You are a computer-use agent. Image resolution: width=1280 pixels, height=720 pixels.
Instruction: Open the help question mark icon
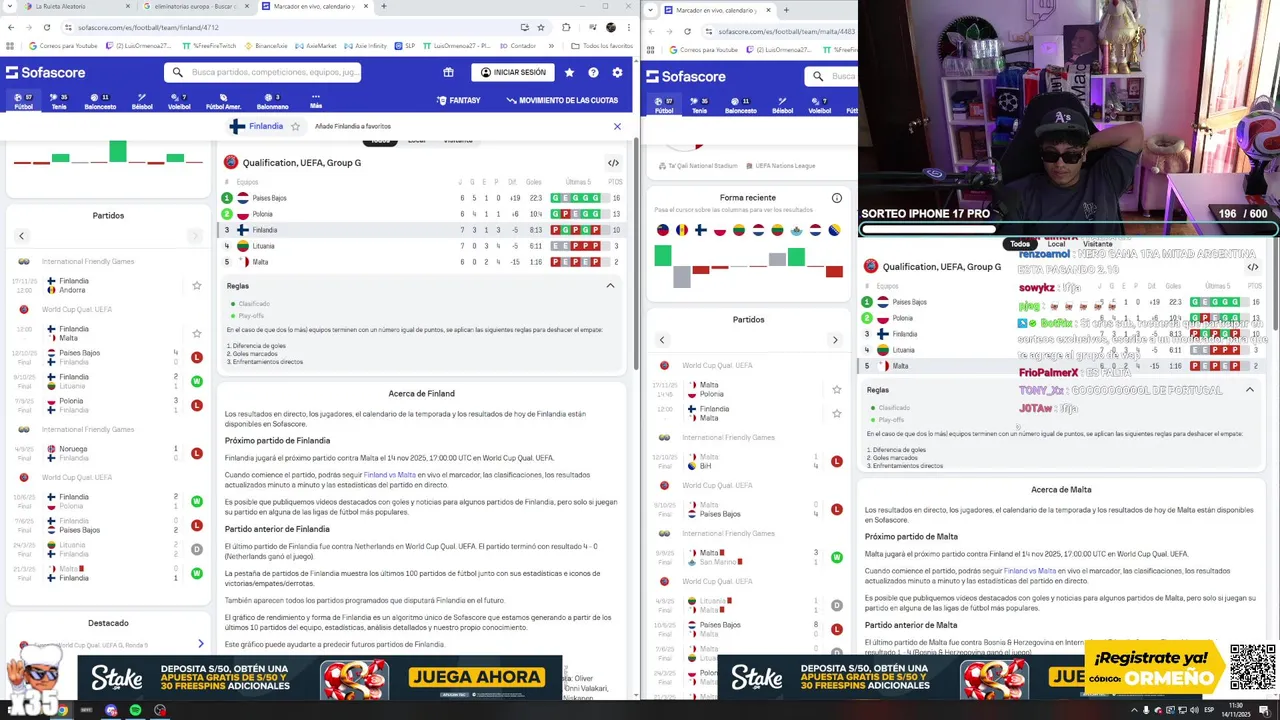(593, 72)
